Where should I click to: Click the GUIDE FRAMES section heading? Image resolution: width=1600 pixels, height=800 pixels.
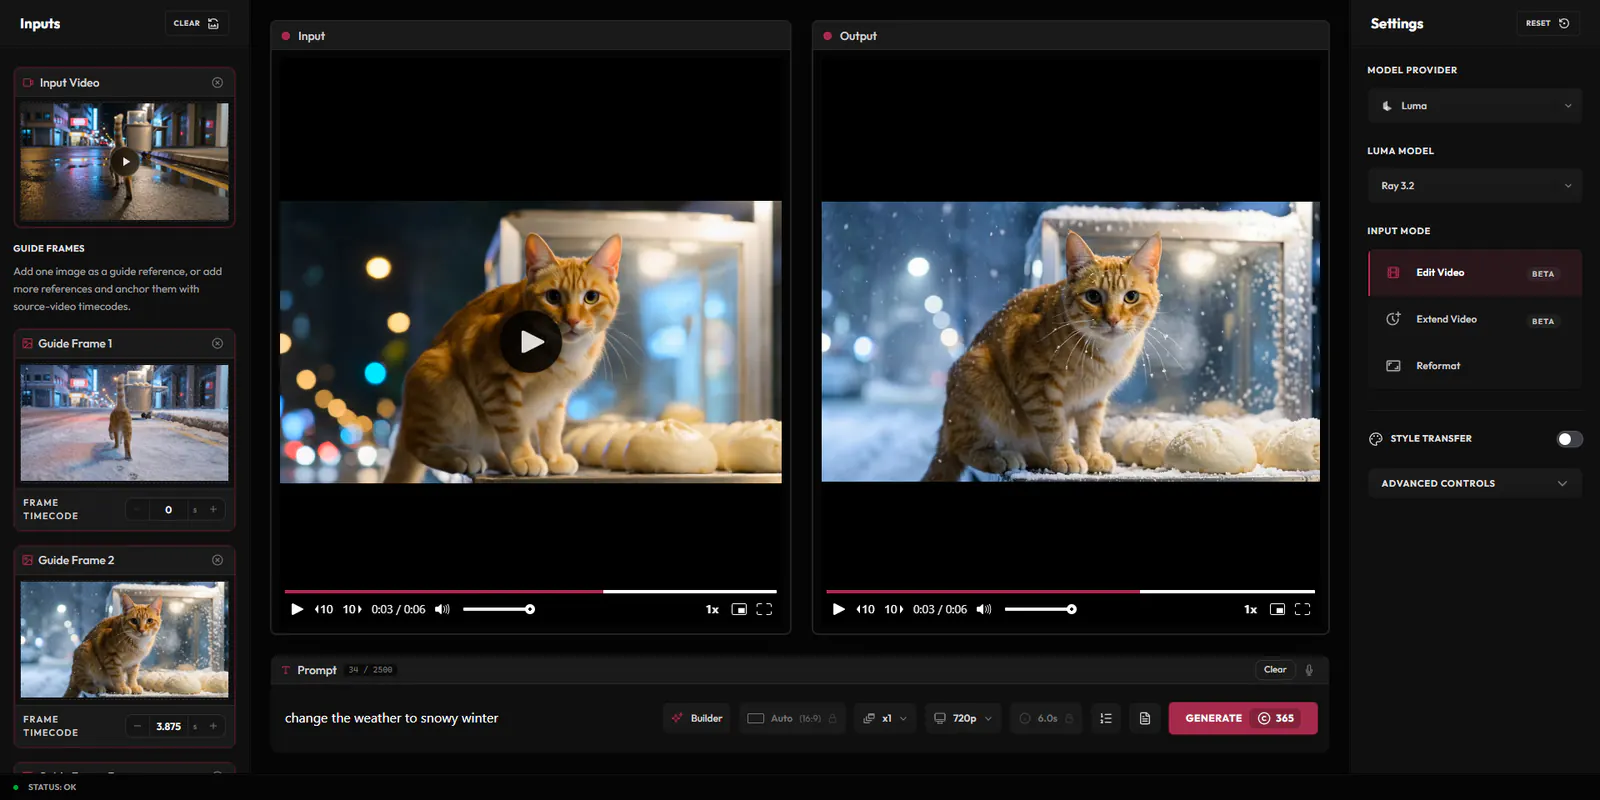click(x=49, y=248)
